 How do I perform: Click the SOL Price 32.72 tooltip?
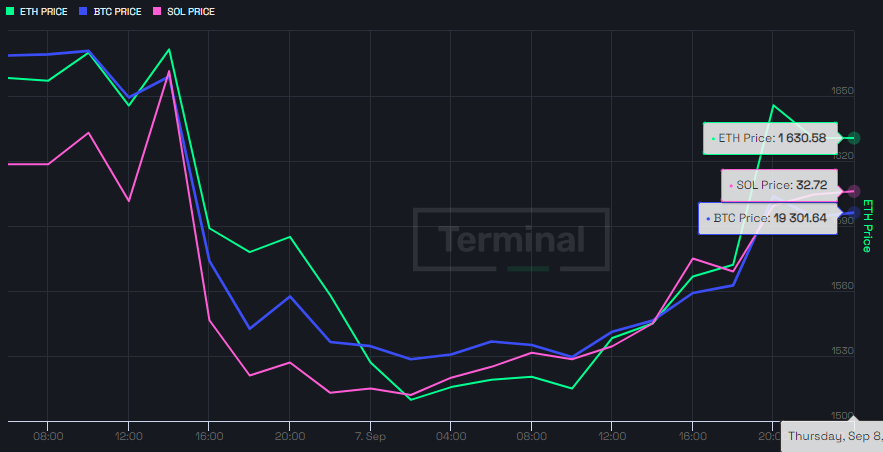tap(779, 185)
